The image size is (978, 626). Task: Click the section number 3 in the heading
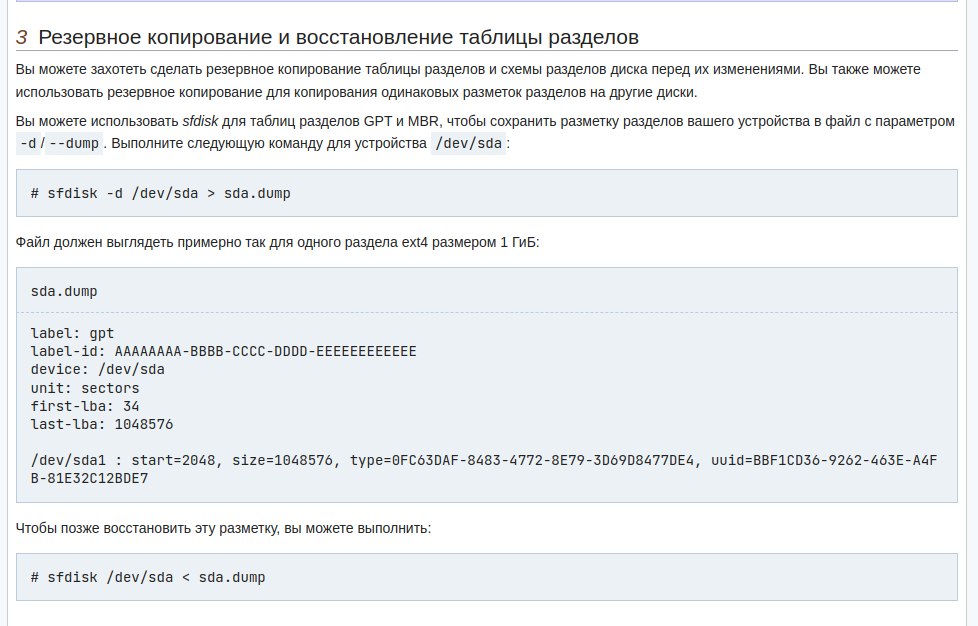point(22,38)
